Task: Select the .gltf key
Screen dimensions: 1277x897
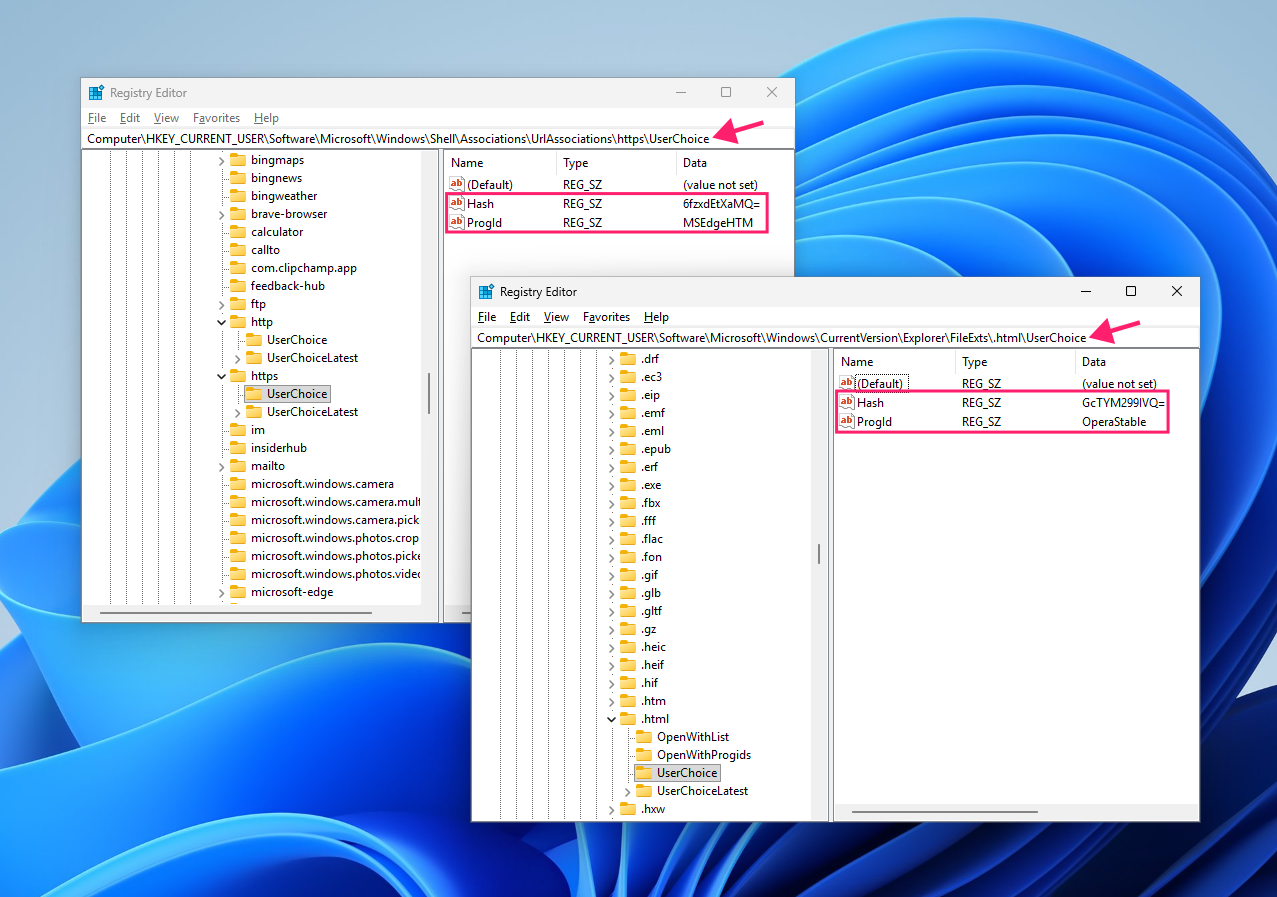Action: pyautogui.click(x=651, y=611)
